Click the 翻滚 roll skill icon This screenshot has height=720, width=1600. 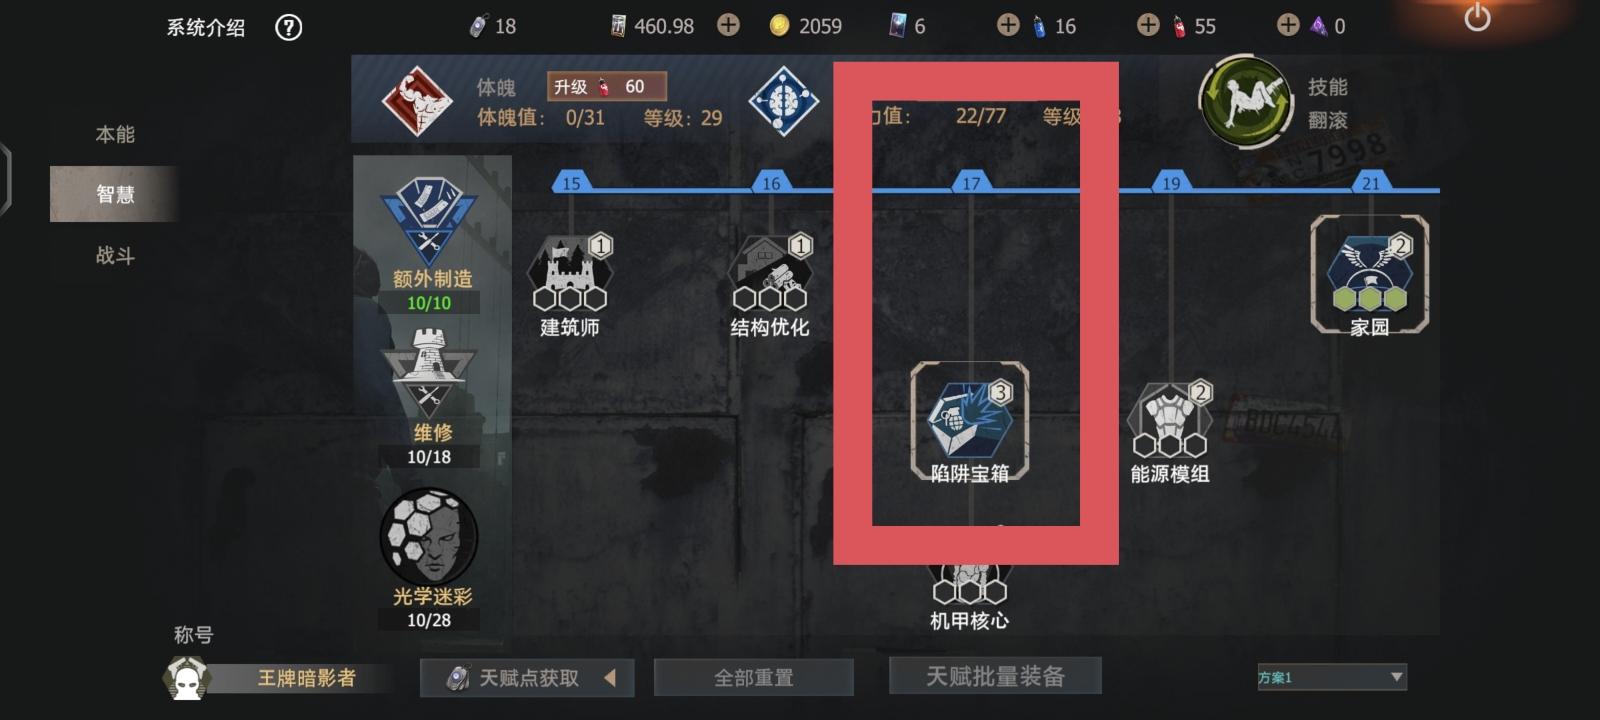click(1246, 101)
